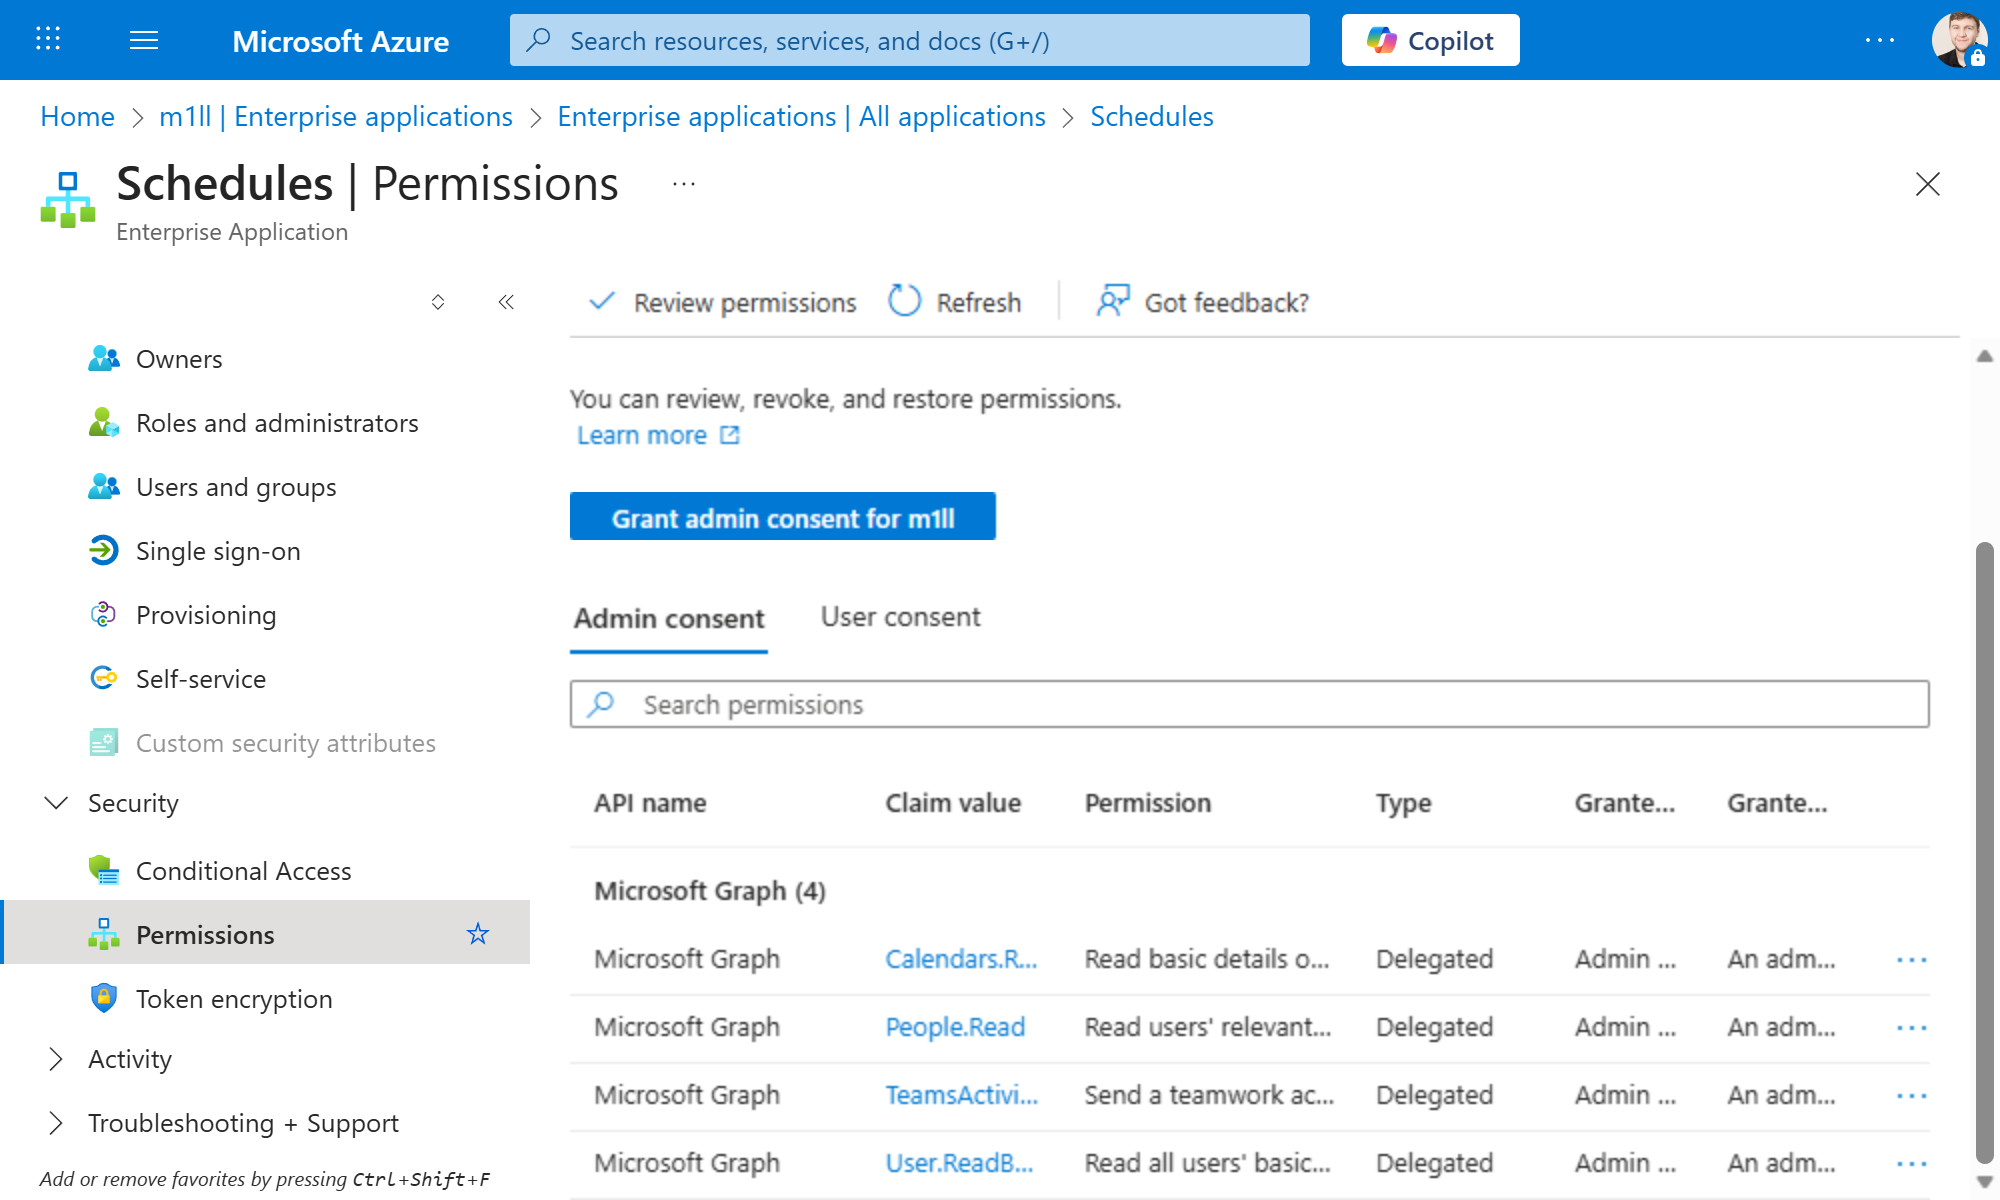The image size is (2000, 1200).
Task: Open Conditional Access settings
Action: (243, 870)
